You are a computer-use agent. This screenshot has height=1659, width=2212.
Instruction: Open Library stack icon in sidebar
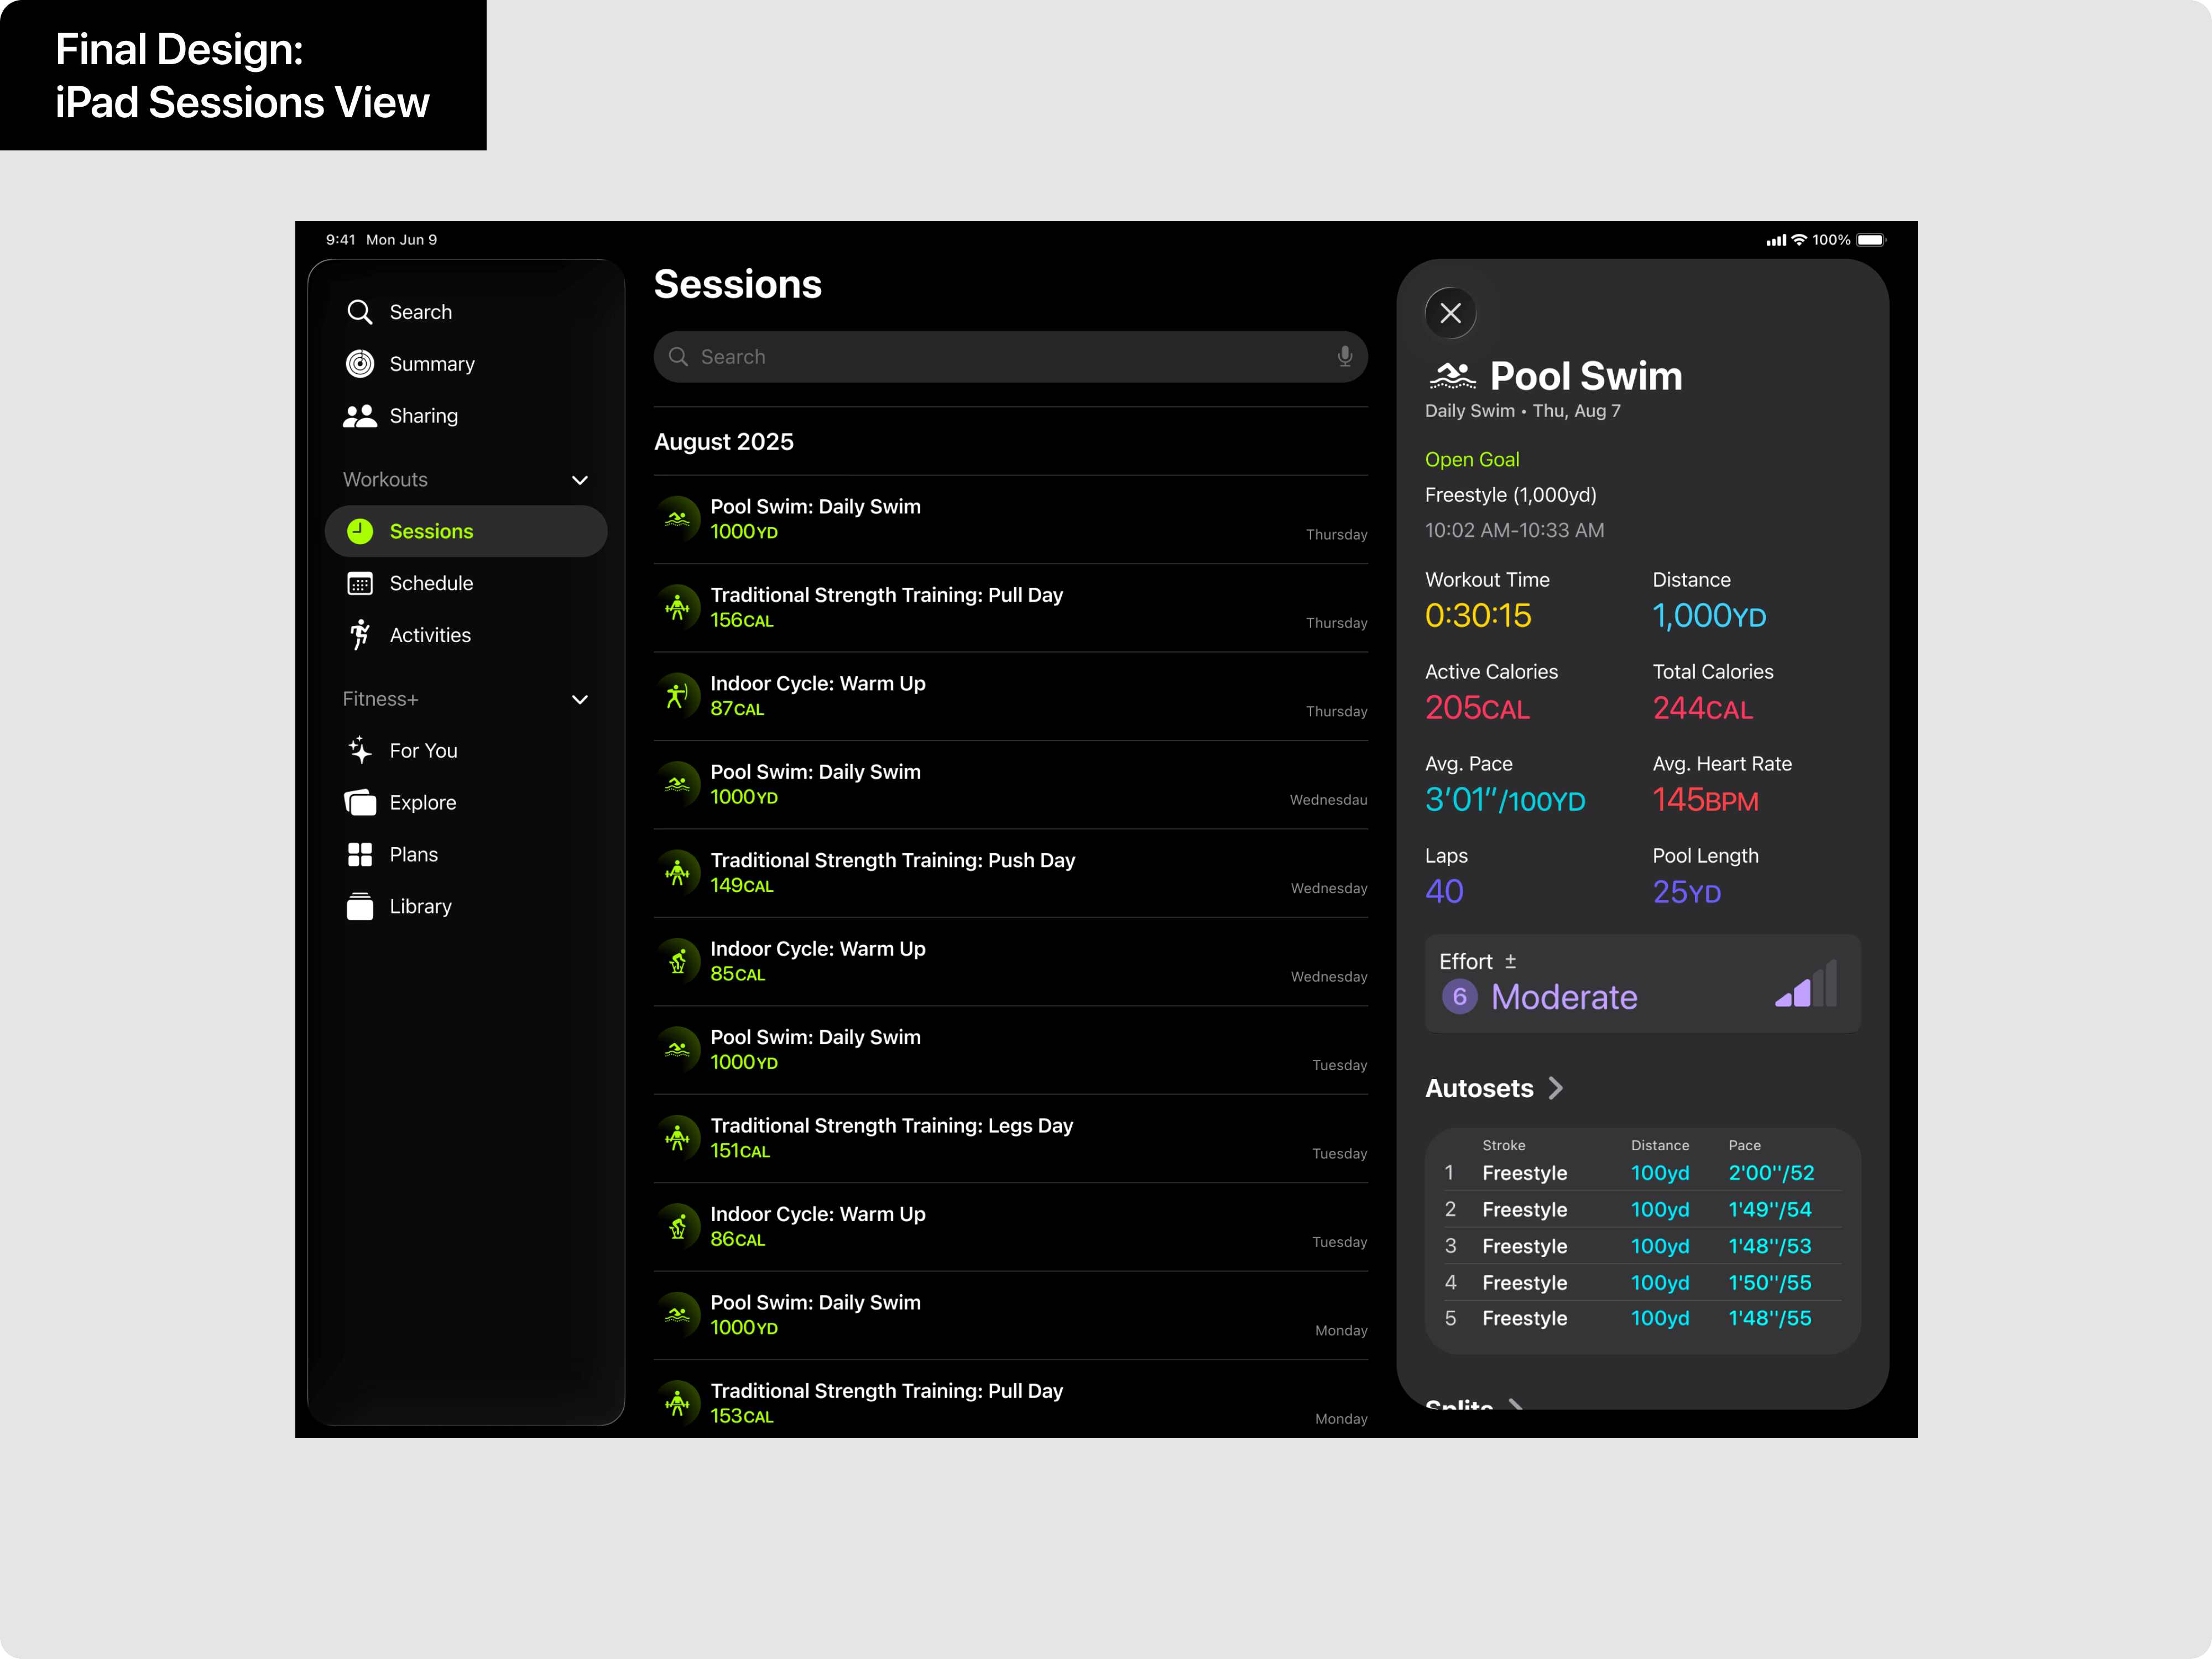coord(360,906)
